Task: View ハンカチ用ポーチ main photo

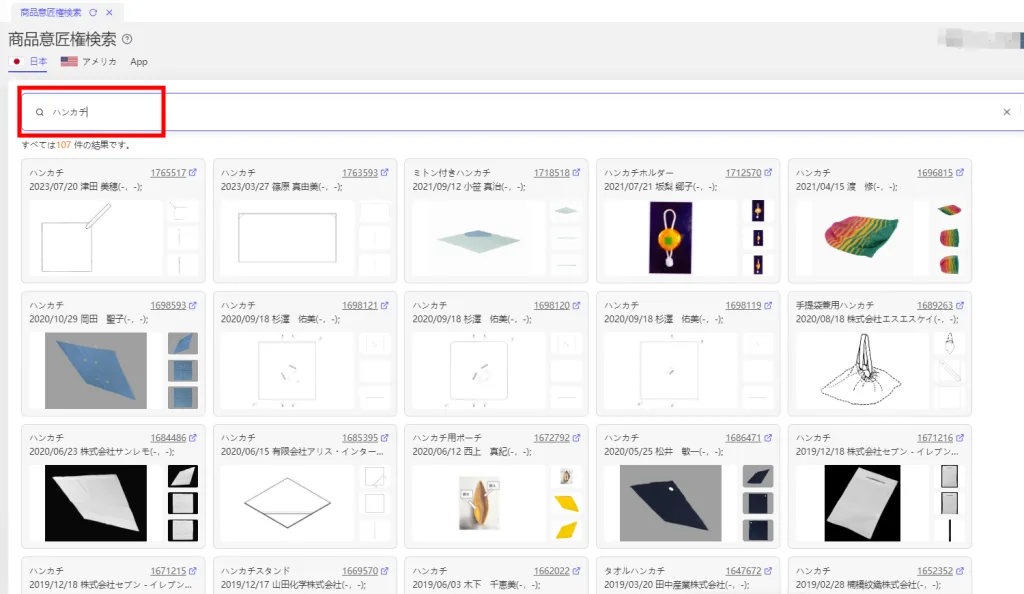Action: [x=479, y=504]
